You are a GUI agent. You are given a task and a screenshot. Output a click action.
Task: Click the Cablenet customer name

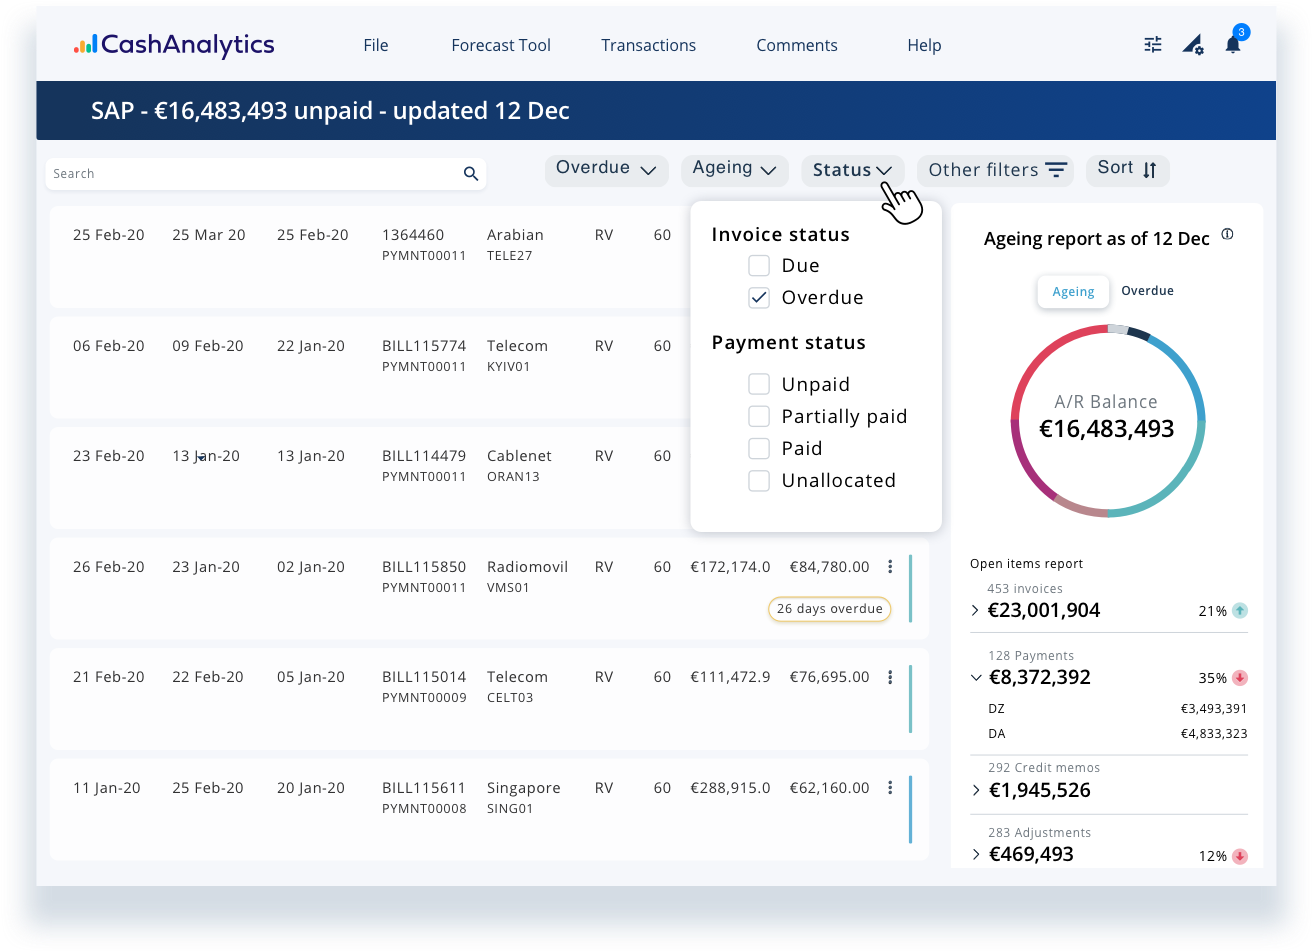click(x=519, y=456)
